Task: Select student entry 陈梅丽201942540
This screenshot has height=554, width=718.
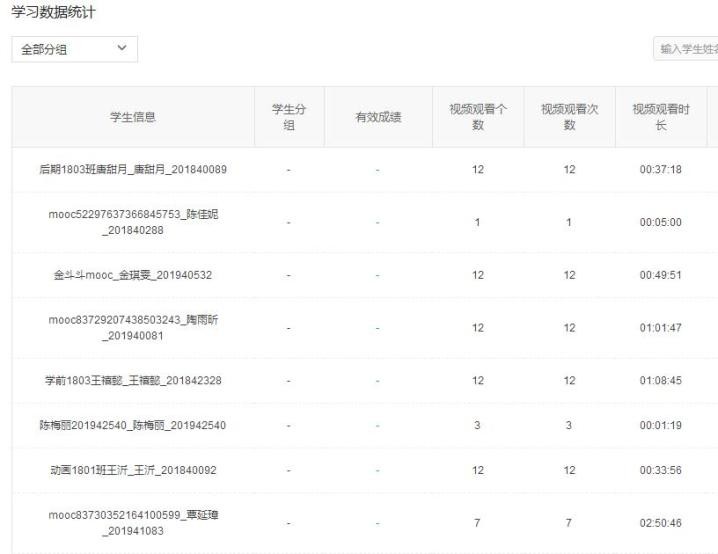Action: click(133, 425)
